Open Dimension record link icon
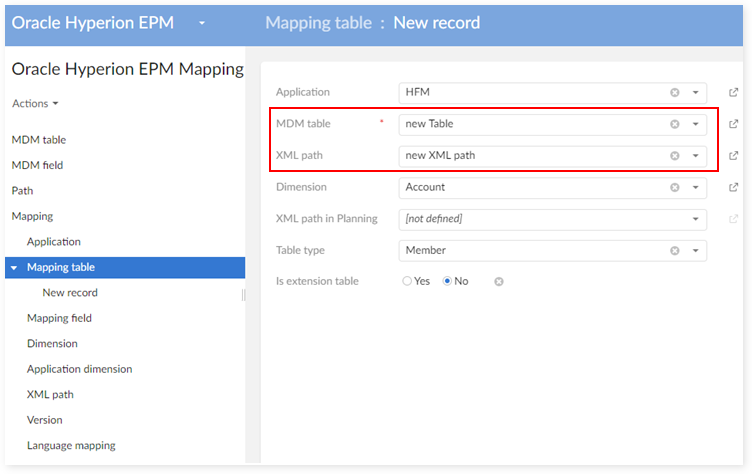Screen dimensions: 752x474 click(734, 187)
